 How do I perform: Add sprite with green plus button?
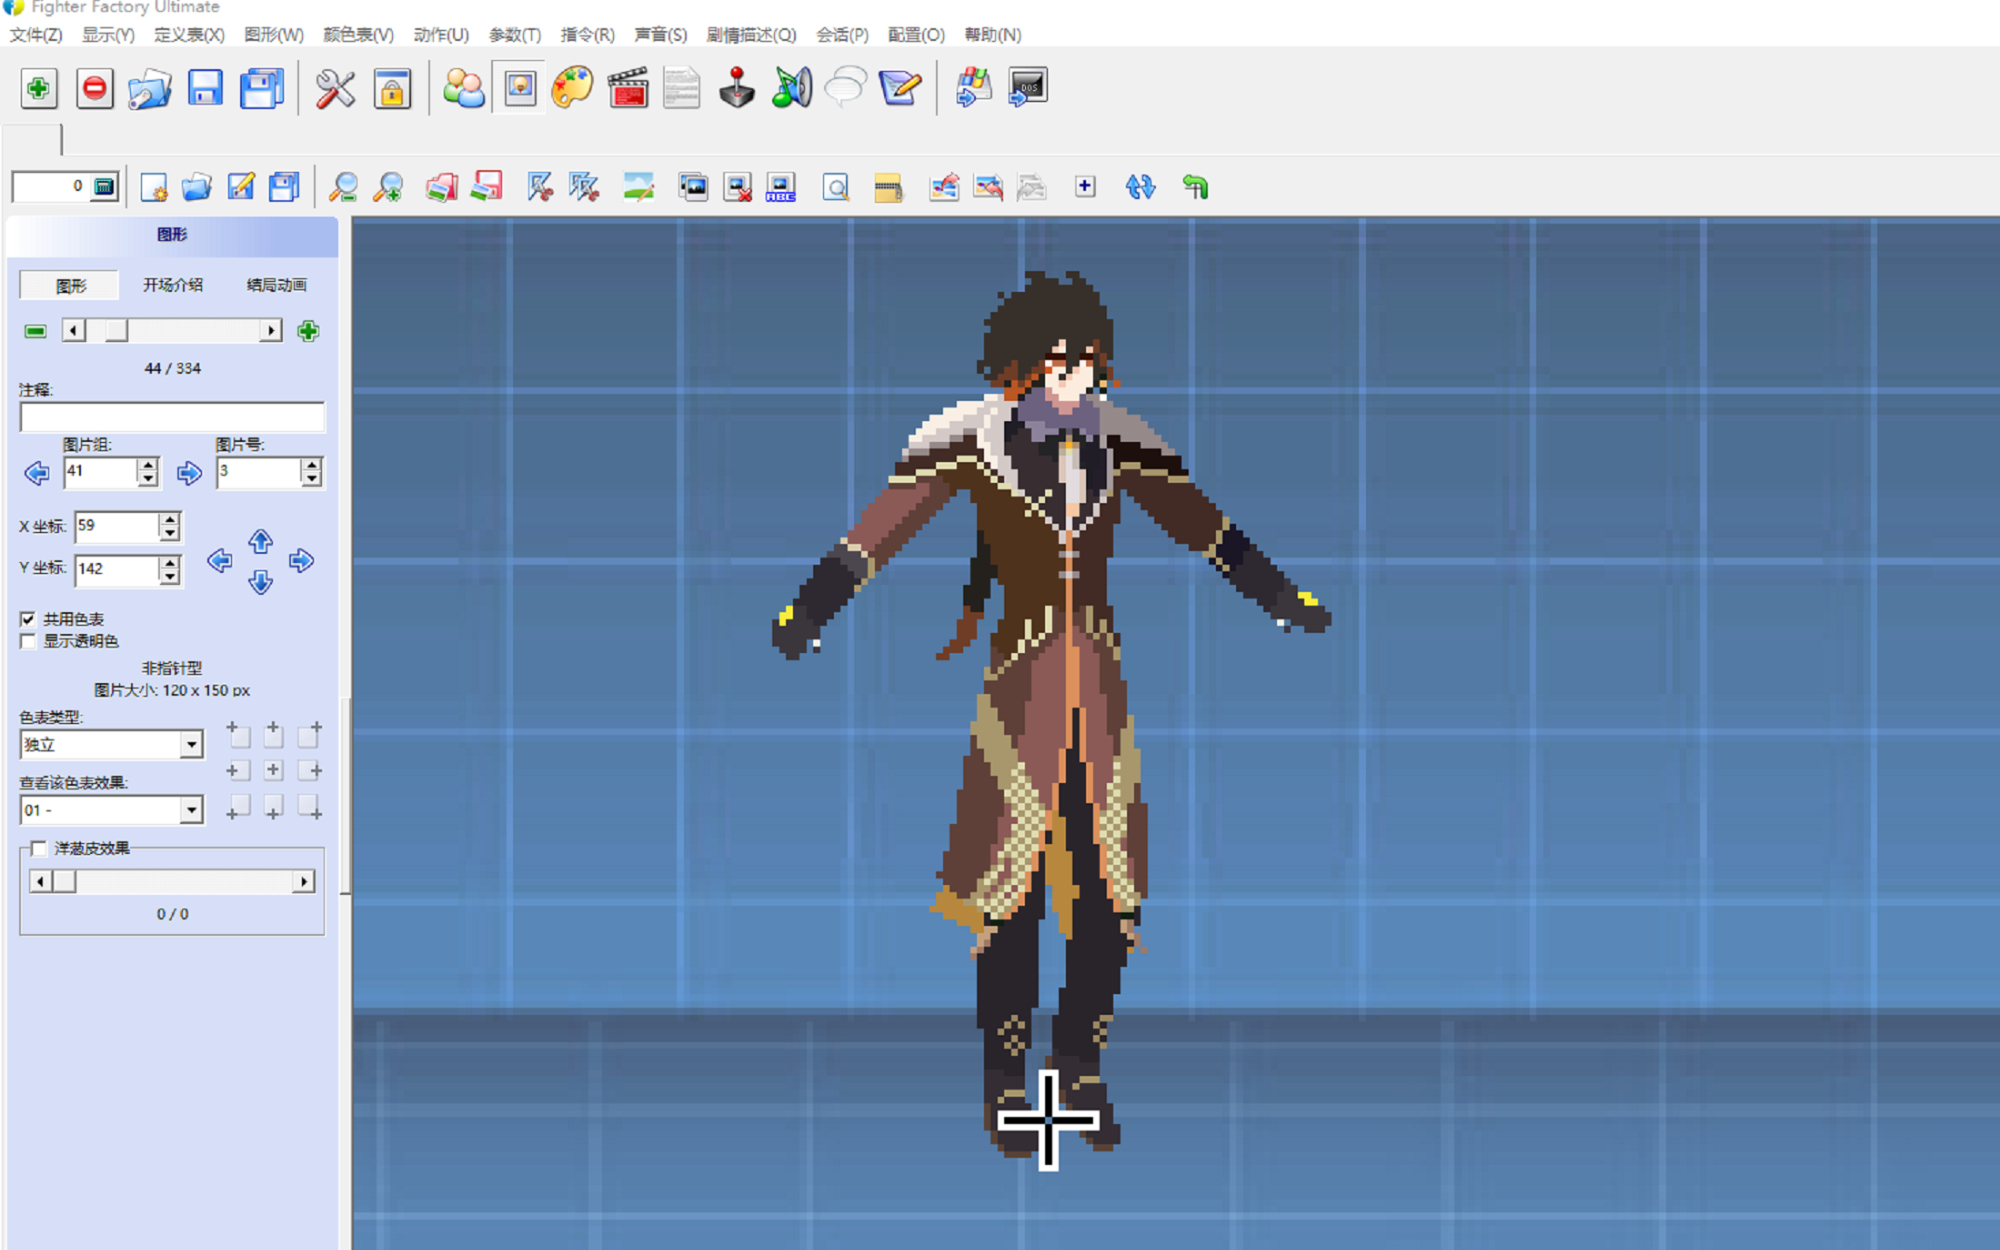[308, 331]
